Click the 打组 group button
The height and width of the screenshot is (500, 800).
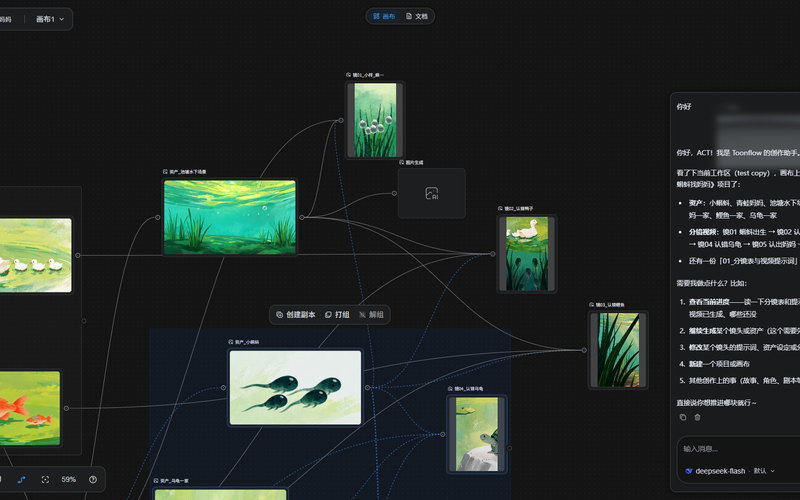337,314
